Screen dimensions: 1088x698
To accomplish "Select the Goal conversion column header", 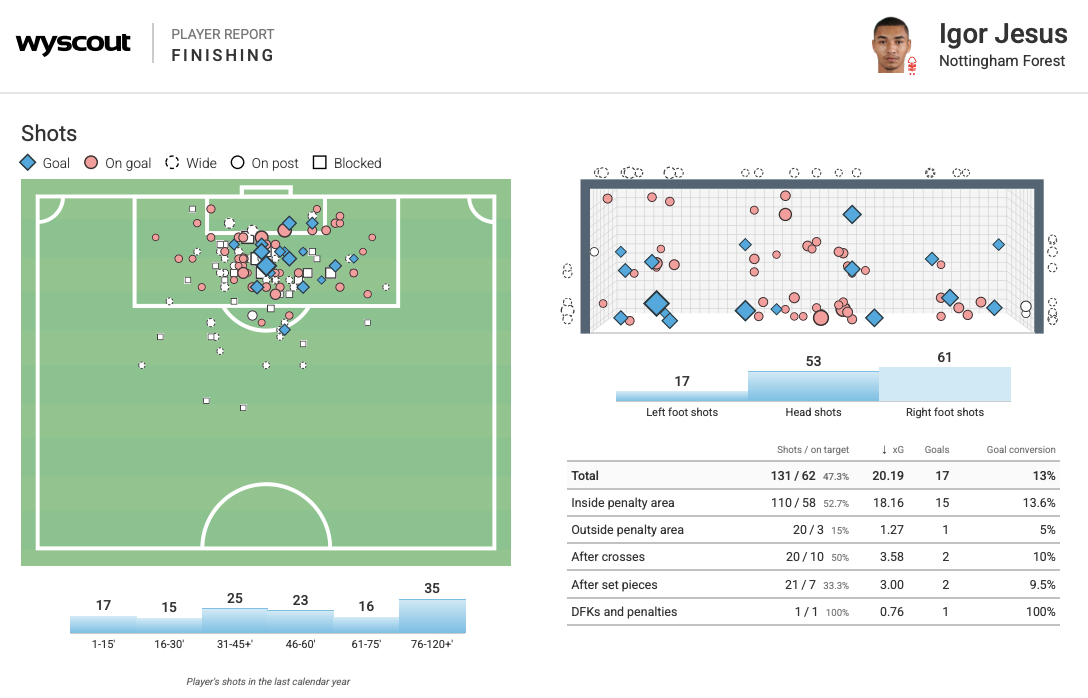I will pos(1021,450).
